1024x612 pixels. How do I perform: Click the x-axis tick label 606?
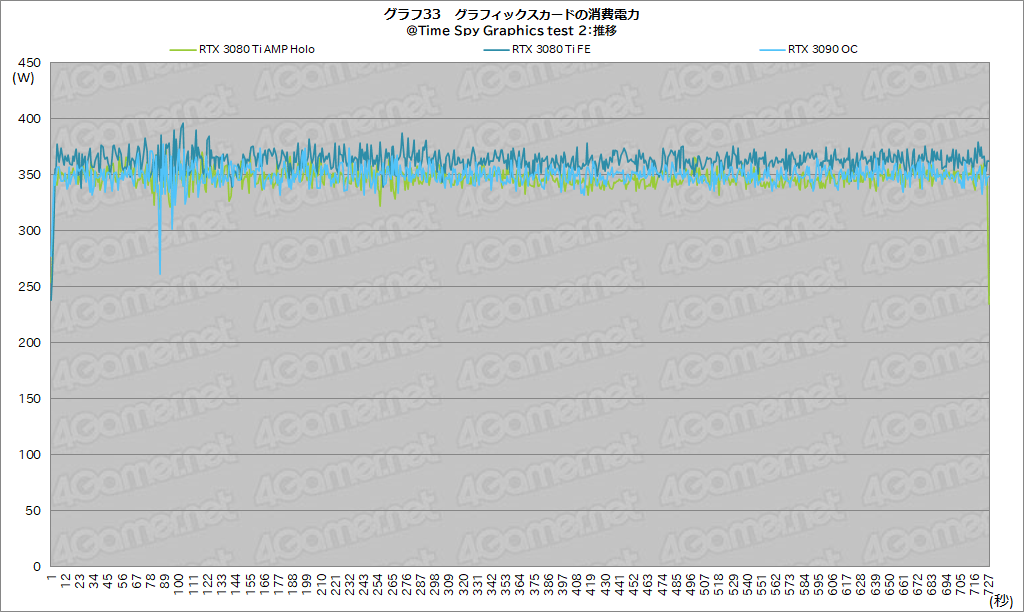(833, 584)
